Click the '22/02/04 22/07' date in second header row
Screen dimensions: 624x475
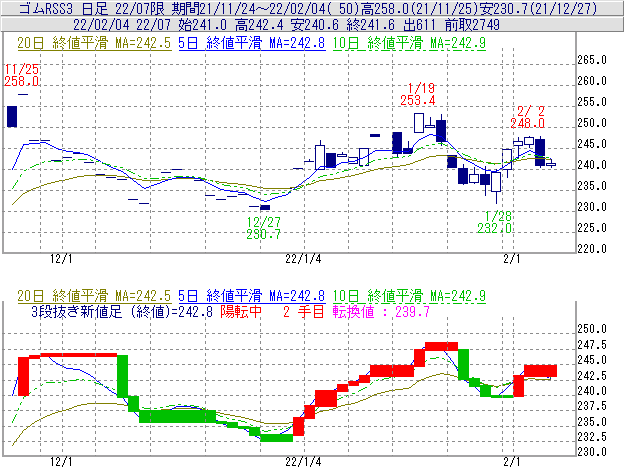[x=122, y=25]
